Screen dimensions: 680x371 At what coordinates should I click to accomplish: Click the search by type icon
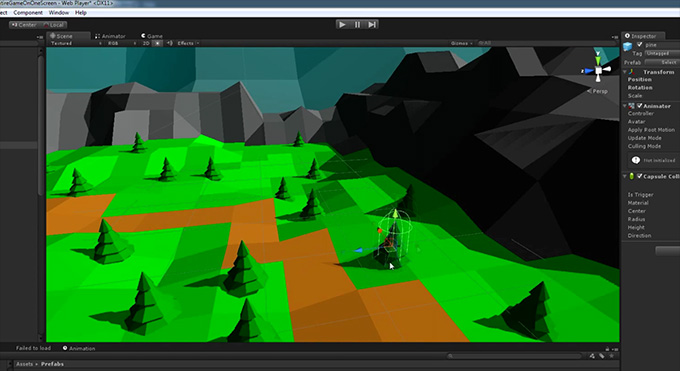[592, 356]
